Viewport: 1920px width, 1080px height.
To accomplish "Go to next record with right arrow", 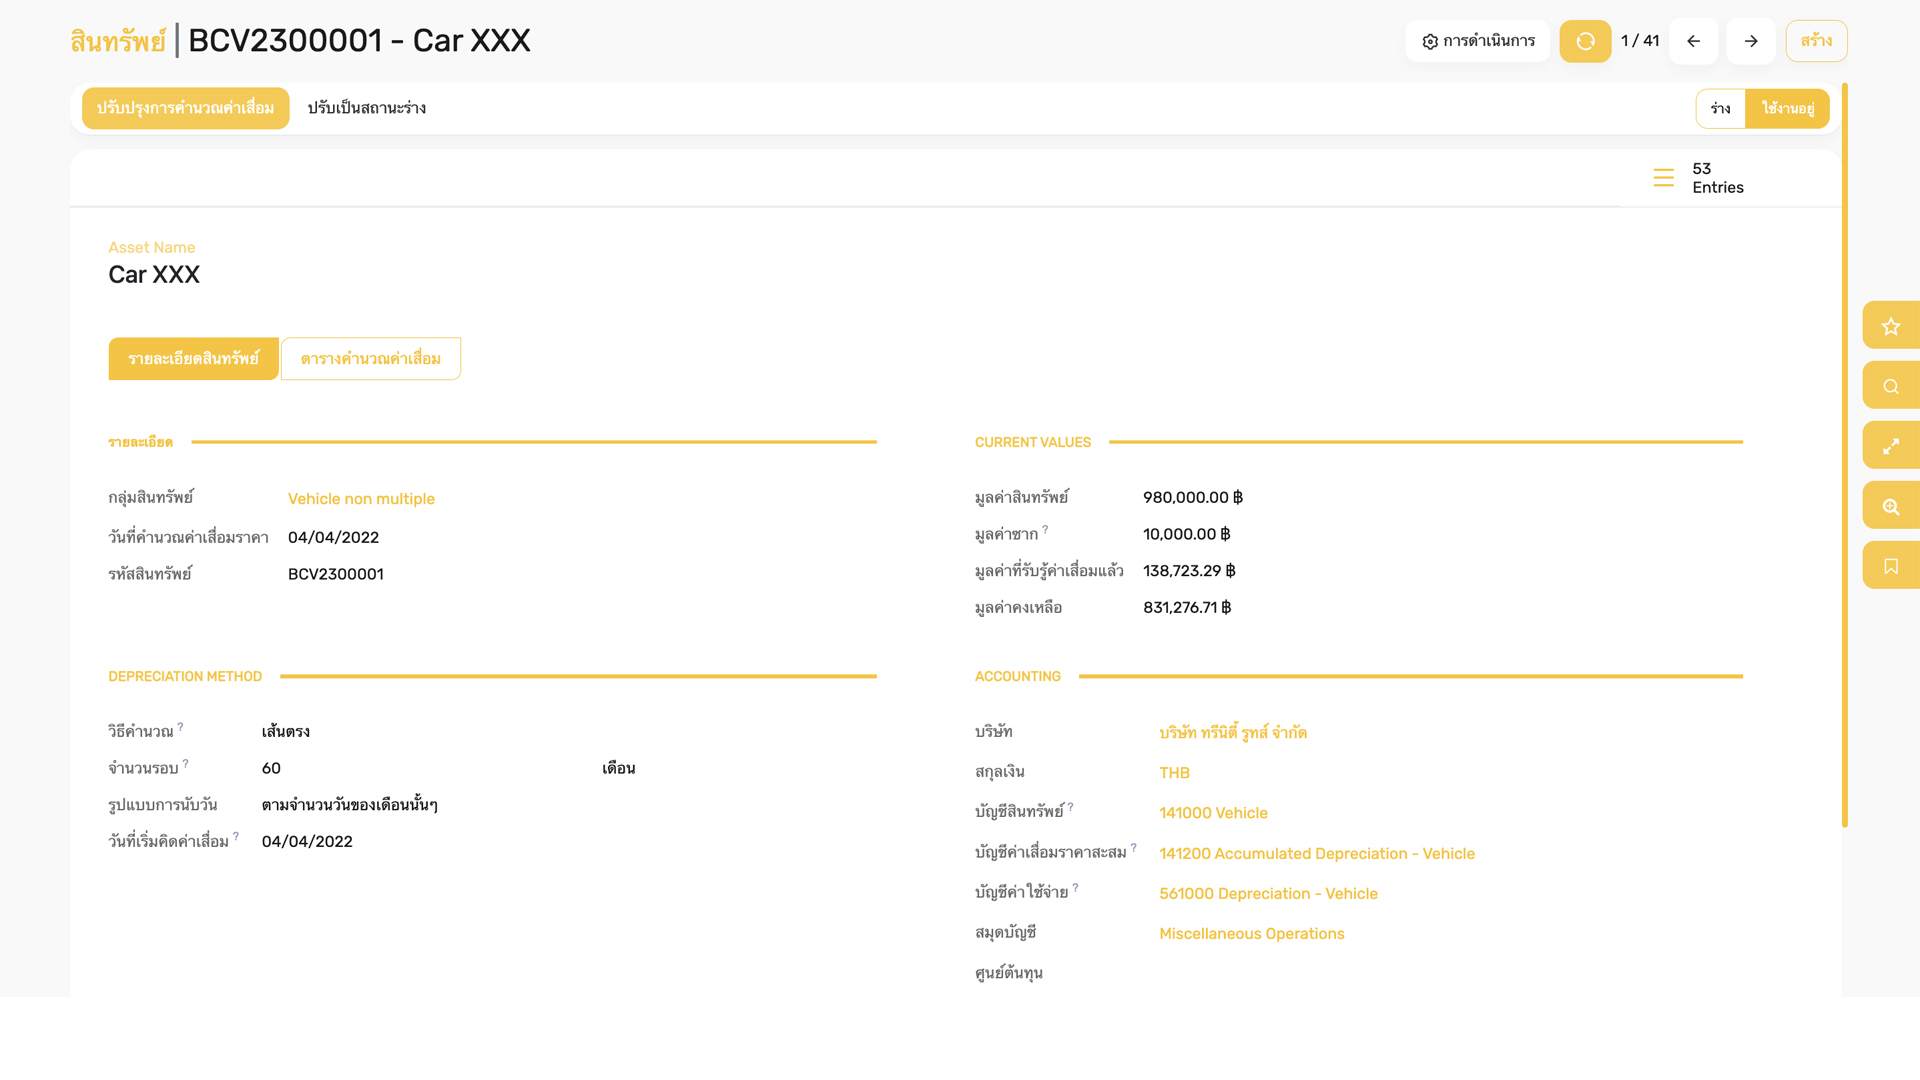I will [1750, 41].
